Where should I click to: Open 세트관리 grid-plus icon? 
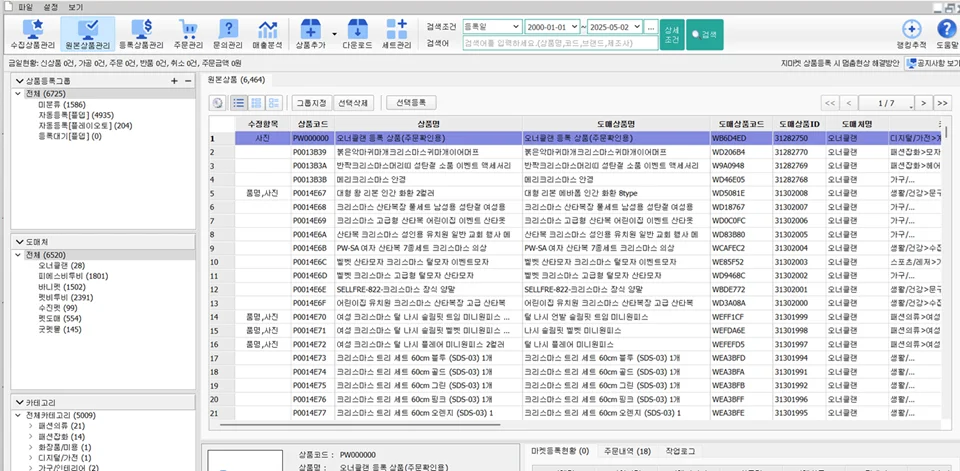point(397,34)
